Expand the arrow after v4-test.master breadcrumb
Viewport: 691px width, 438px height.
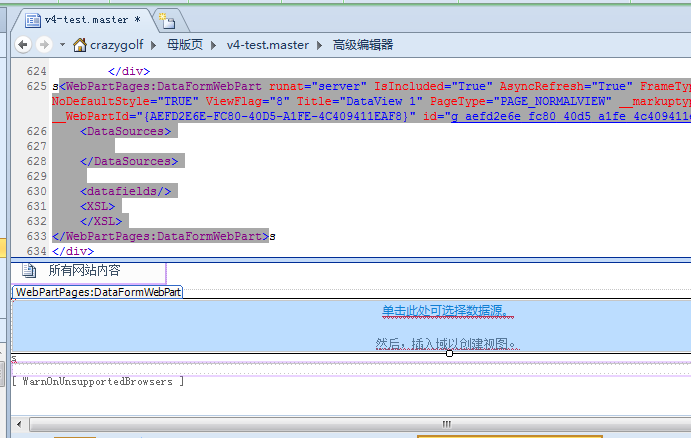pos(319,45)
